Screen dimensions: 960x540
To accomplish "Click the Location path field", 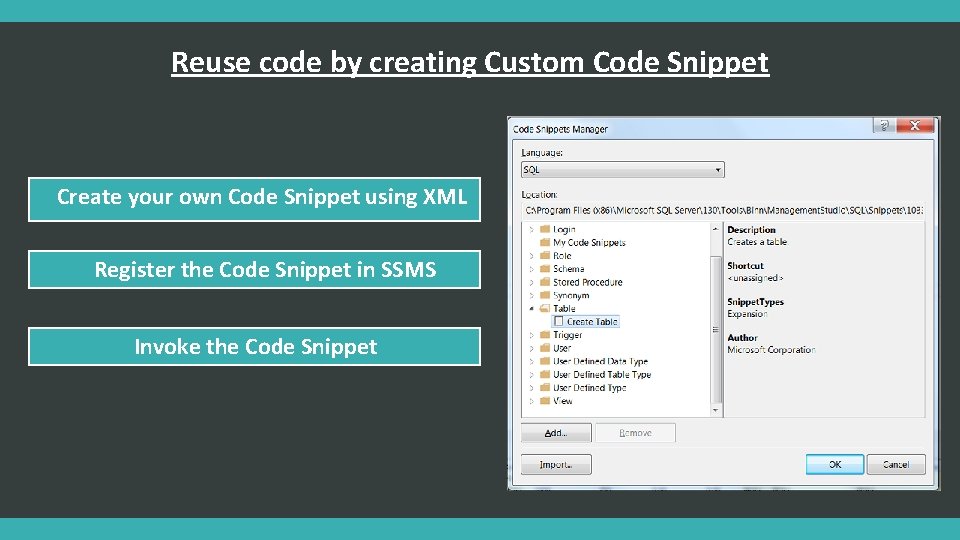I will click(x=723, y=210).
